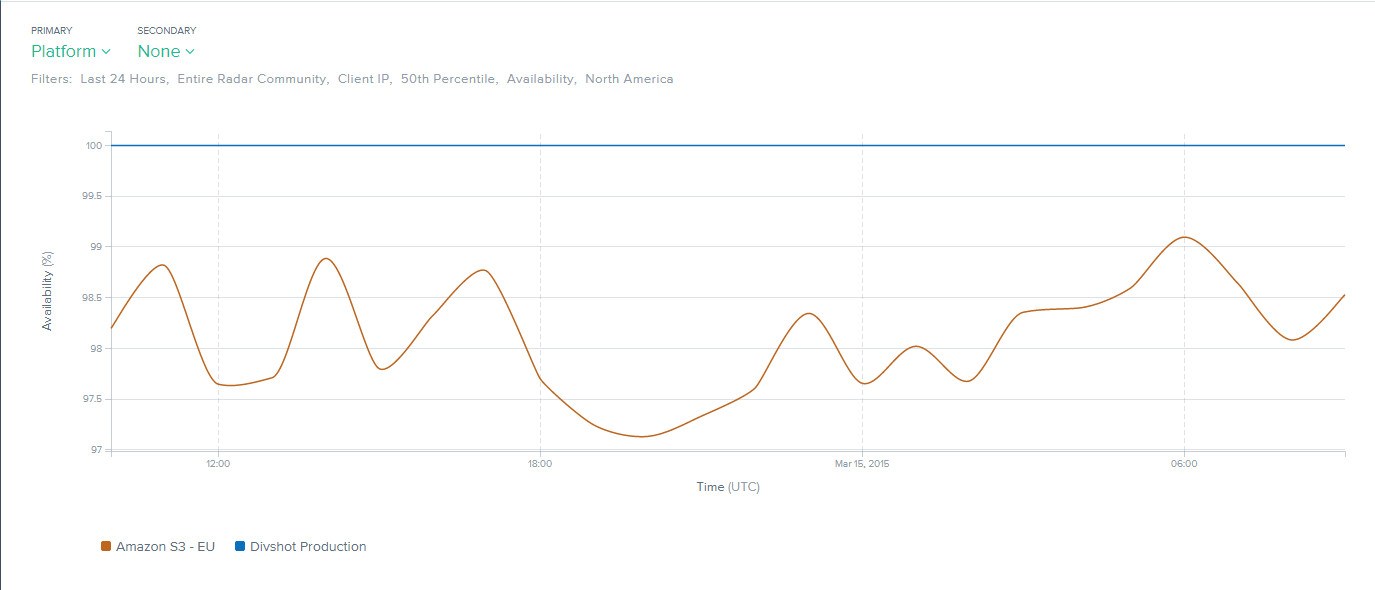This screenshot has width=1375, height=590.
Task: Click the Client IP filter text
Action: point(364,79)
